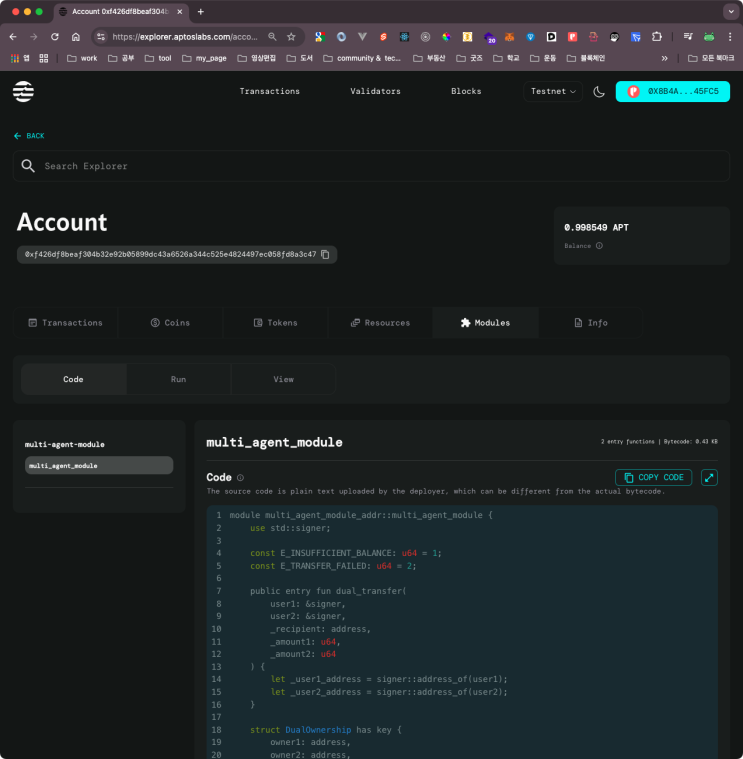The height and width of the screenshot is (759, 743).
Task: Click the BACK link
Action: (x=29, y=136)
